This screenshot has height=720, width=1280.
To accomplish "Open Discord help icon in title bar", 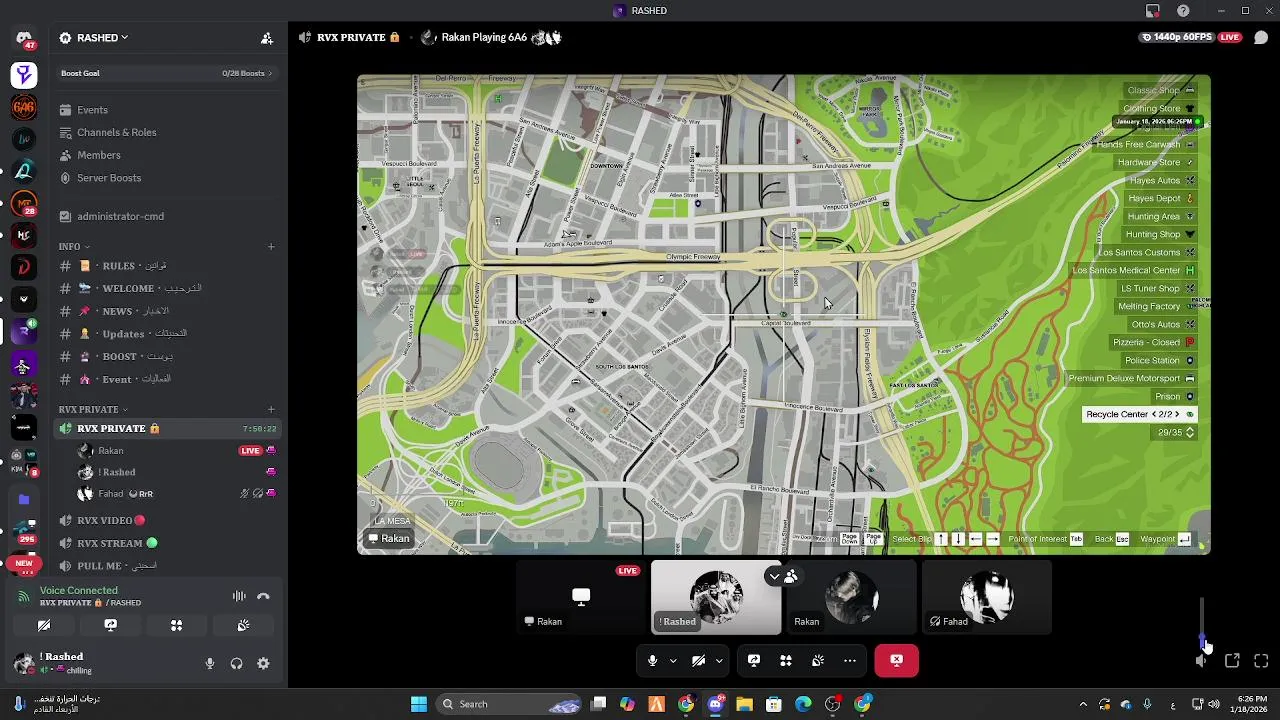I will point(1184,11).
